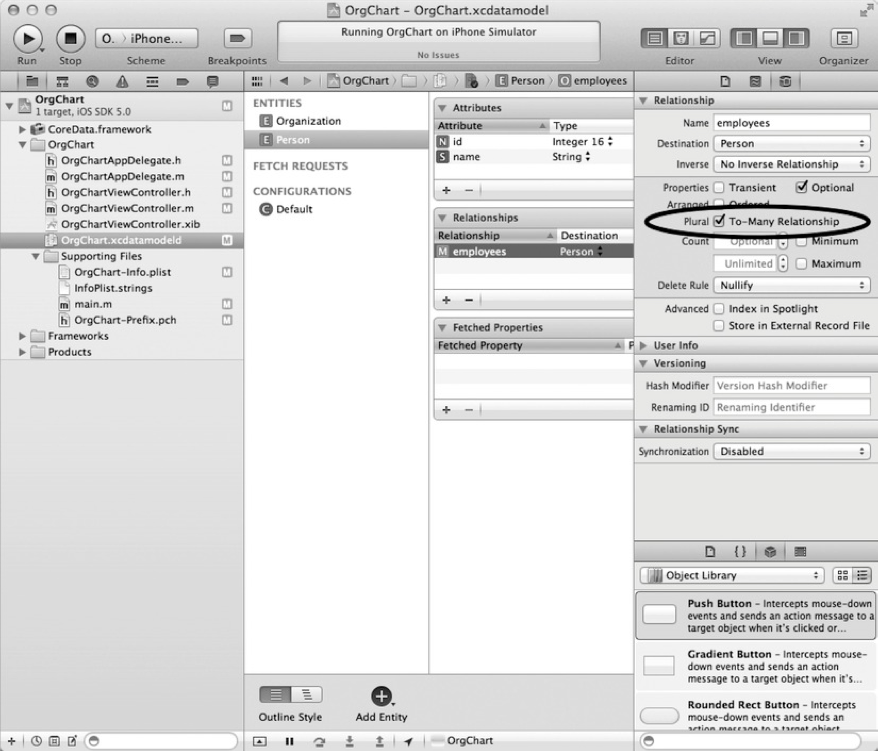The height and width of the screenshot is (752, 881).
Task: Click the Hash Modifier field
Action: coord(792,386)
